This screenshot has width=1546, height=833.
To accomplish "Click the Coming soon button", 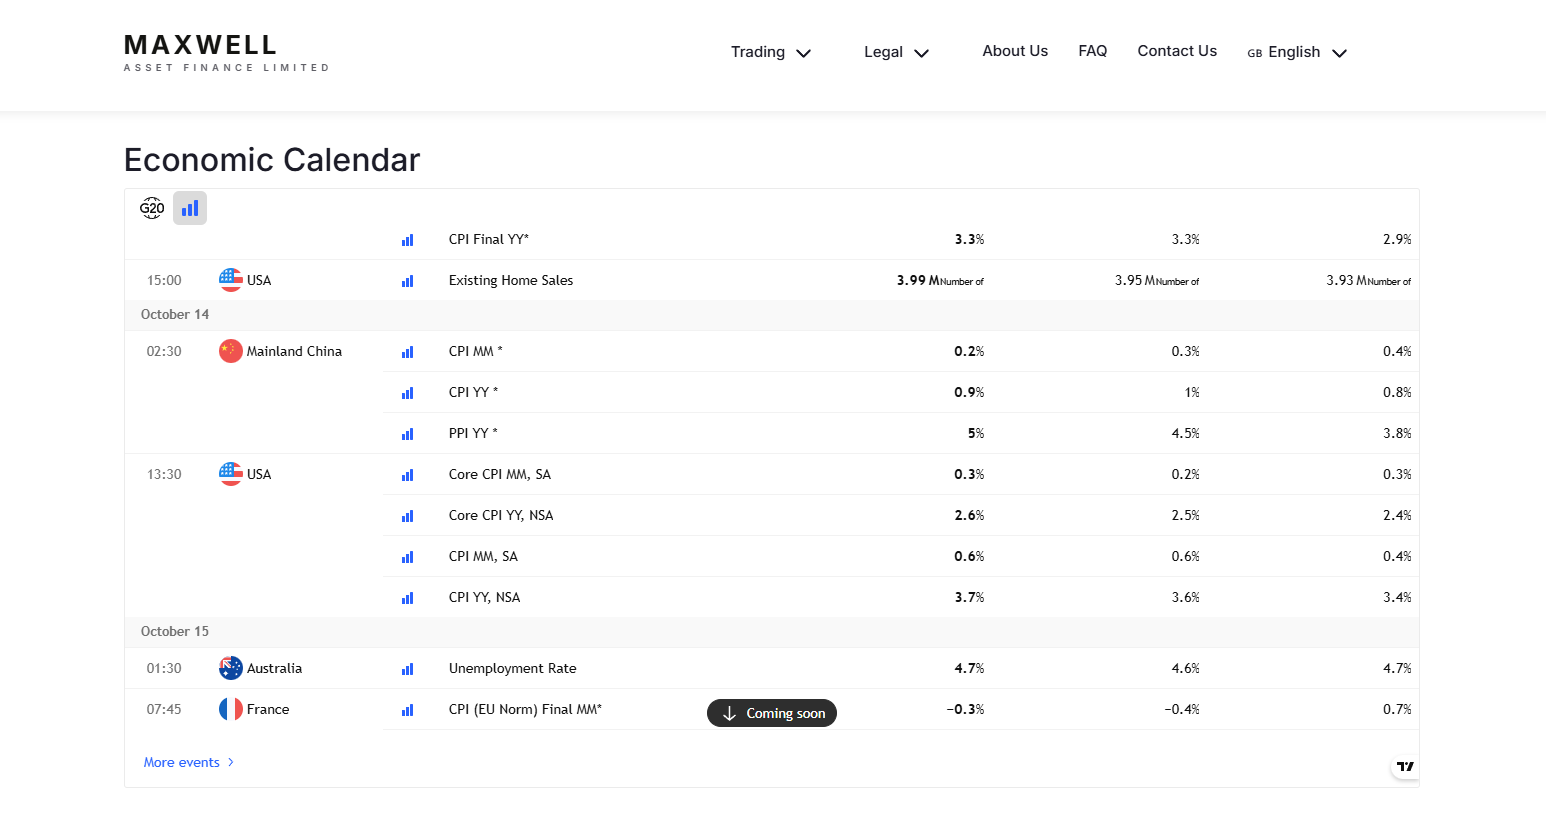I will [x=772, y=713].
